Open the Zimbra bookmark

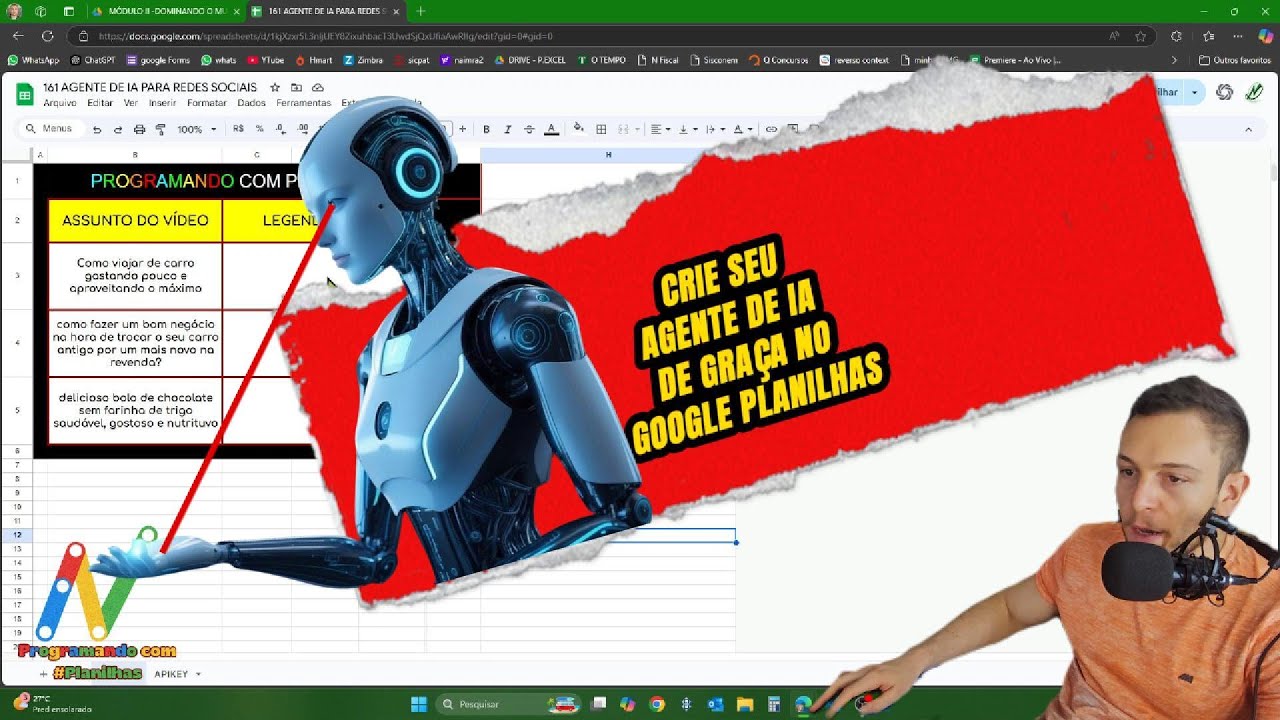363,60
